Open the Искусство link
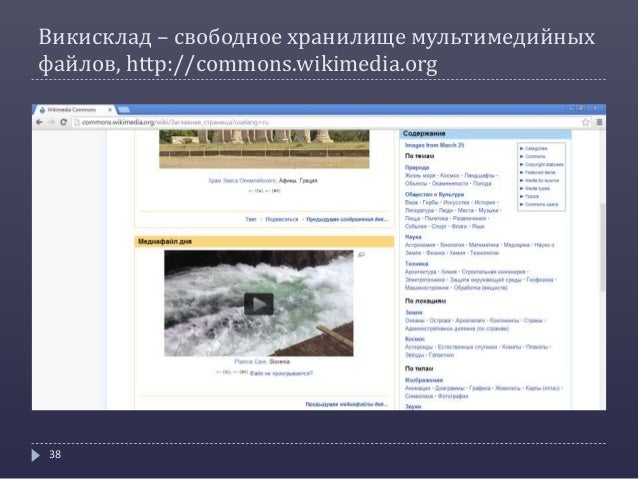This screenshot has height=479, width=638. 456,202
